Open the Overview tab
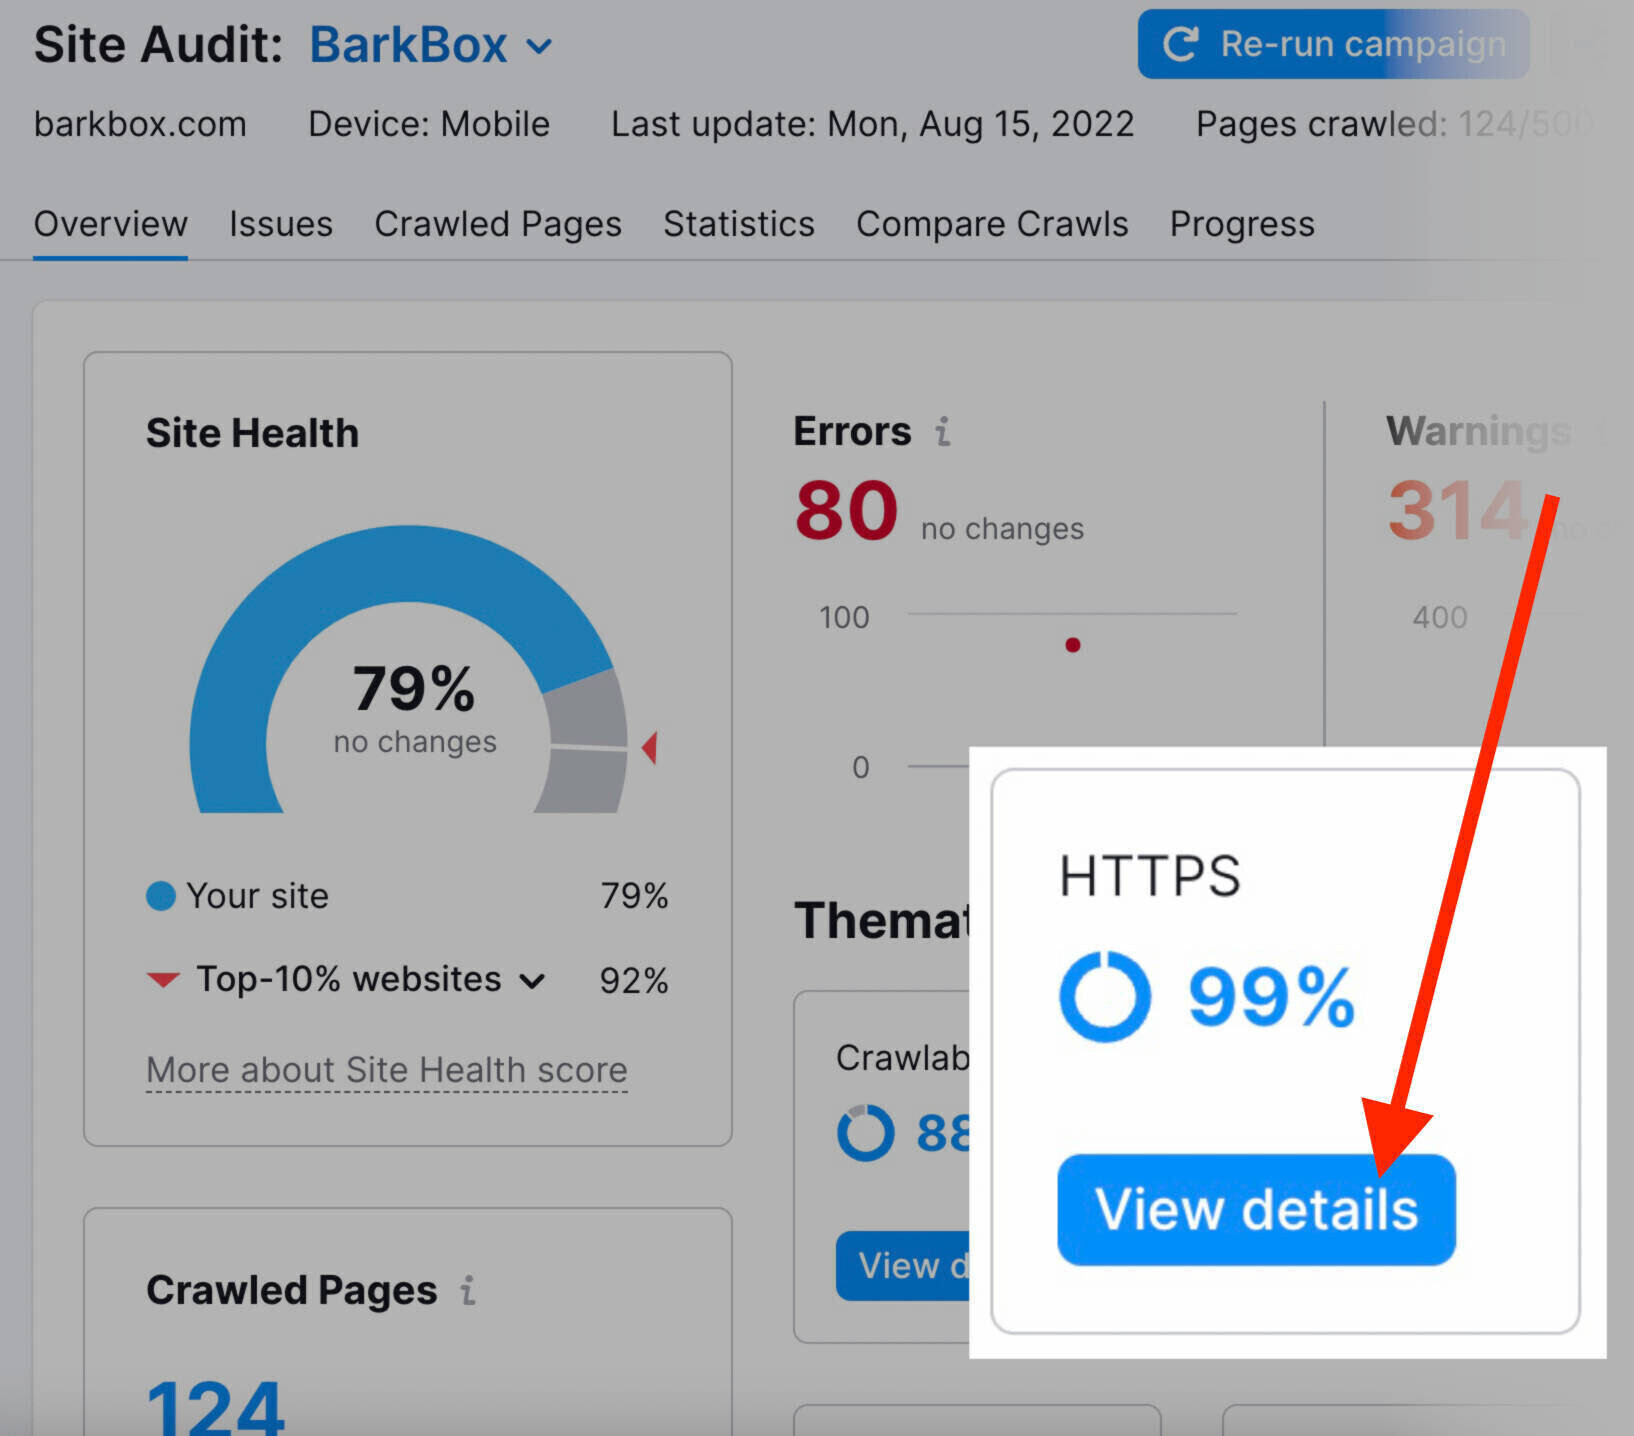This screenshot has height=1436, width=1634. [x=110, y=224]
